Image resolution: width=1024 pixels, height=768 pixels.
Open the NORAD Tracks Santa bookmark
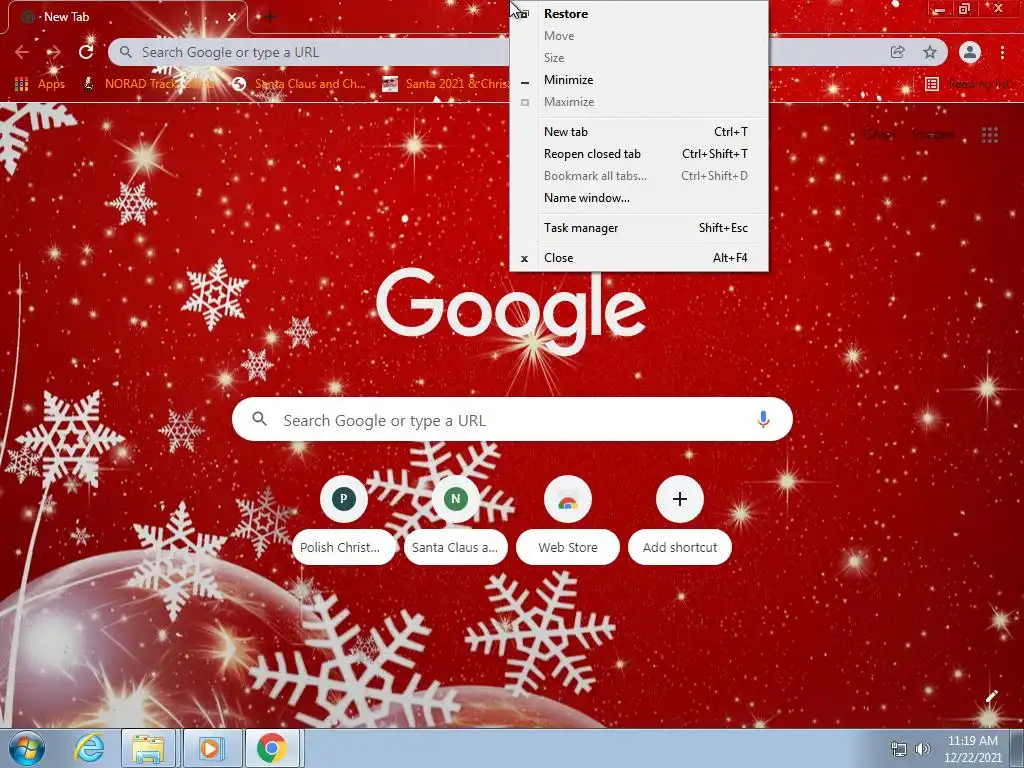tap(150, 84)
